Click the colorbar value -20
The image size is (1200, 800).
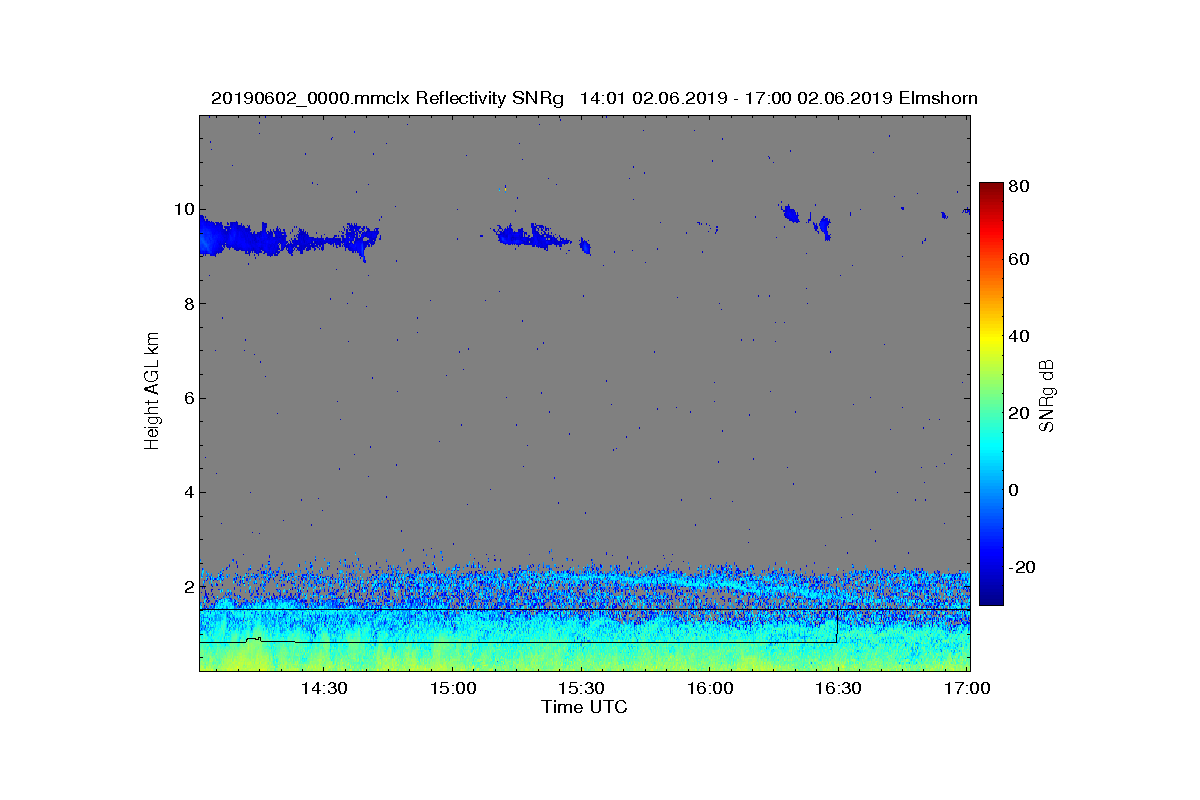pyautogui.click(x=1021, y=567)
